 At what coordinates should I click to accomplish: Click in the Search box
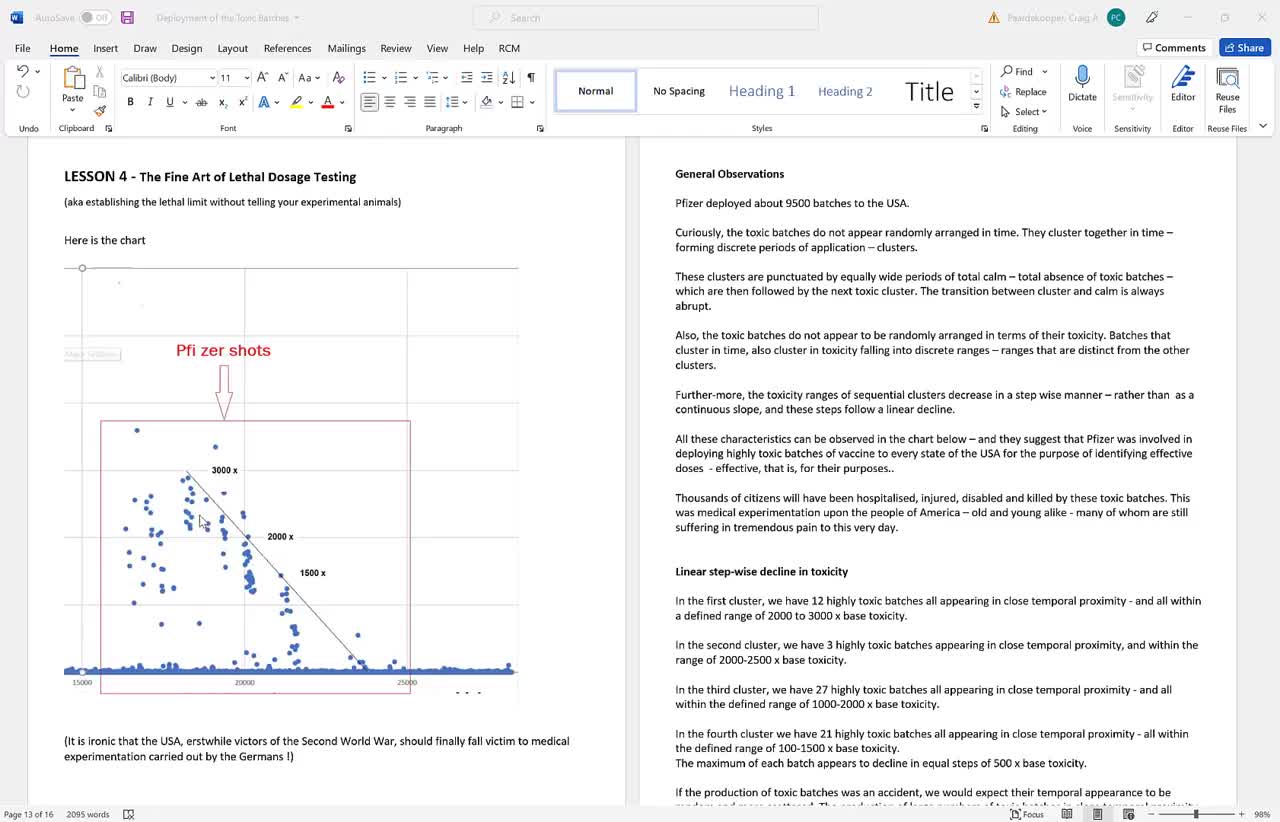(646, 17)
